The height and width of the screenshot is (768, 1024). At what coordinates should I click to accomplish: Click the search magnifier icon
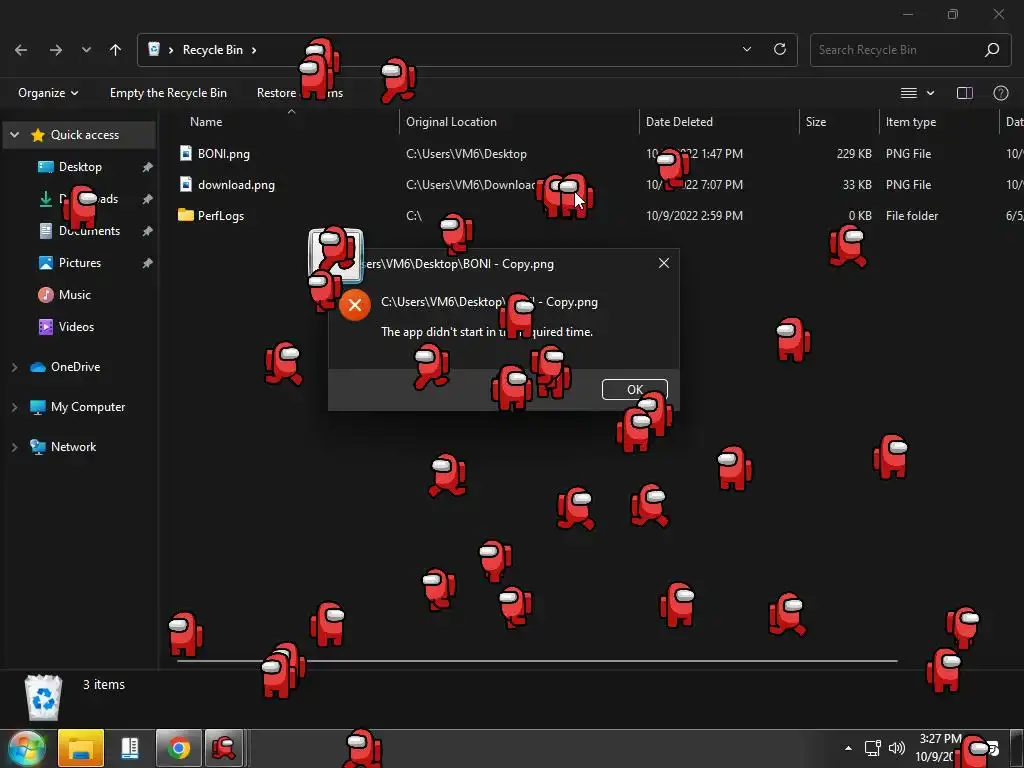[992, 50]
